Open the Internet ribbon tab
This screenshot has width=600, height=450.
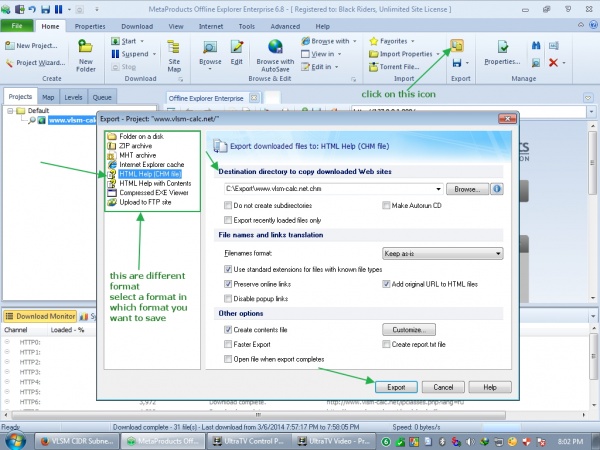pos(211,26)
